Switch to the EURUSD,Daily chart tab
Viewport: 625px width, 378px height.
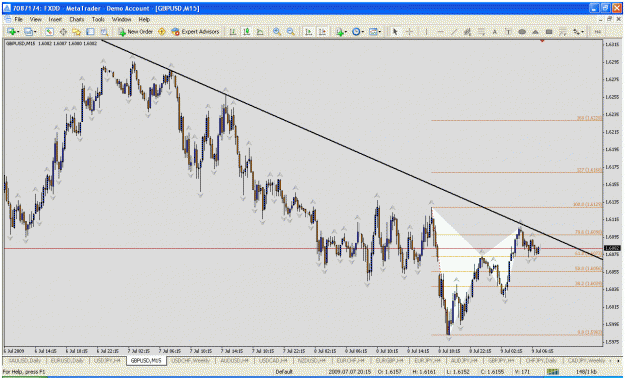[67, 360]
